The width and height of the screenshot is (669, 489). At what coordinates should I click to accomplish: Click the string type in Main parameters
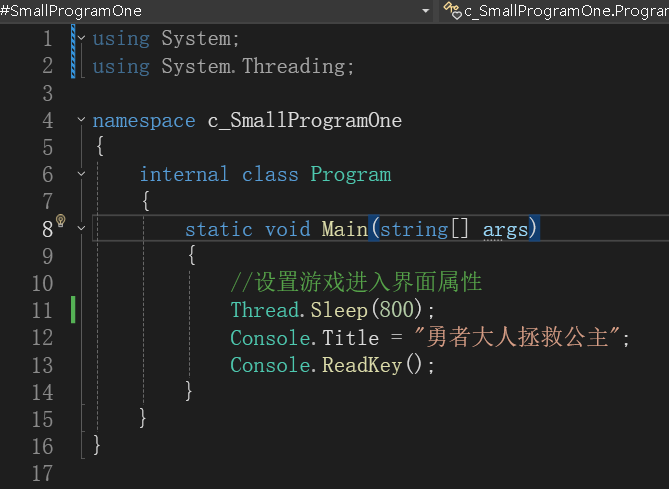coord(414,230)
